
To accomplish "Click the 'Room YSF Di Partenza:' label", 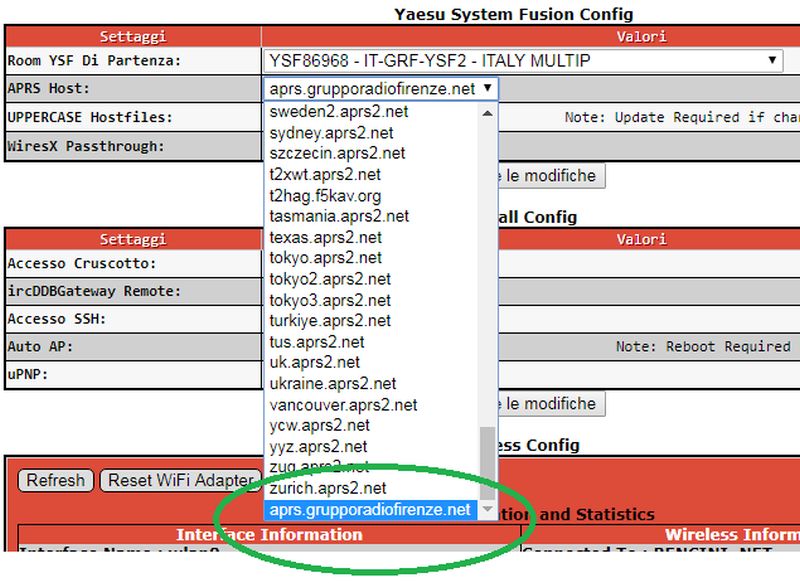I will (x=94, y=61).
